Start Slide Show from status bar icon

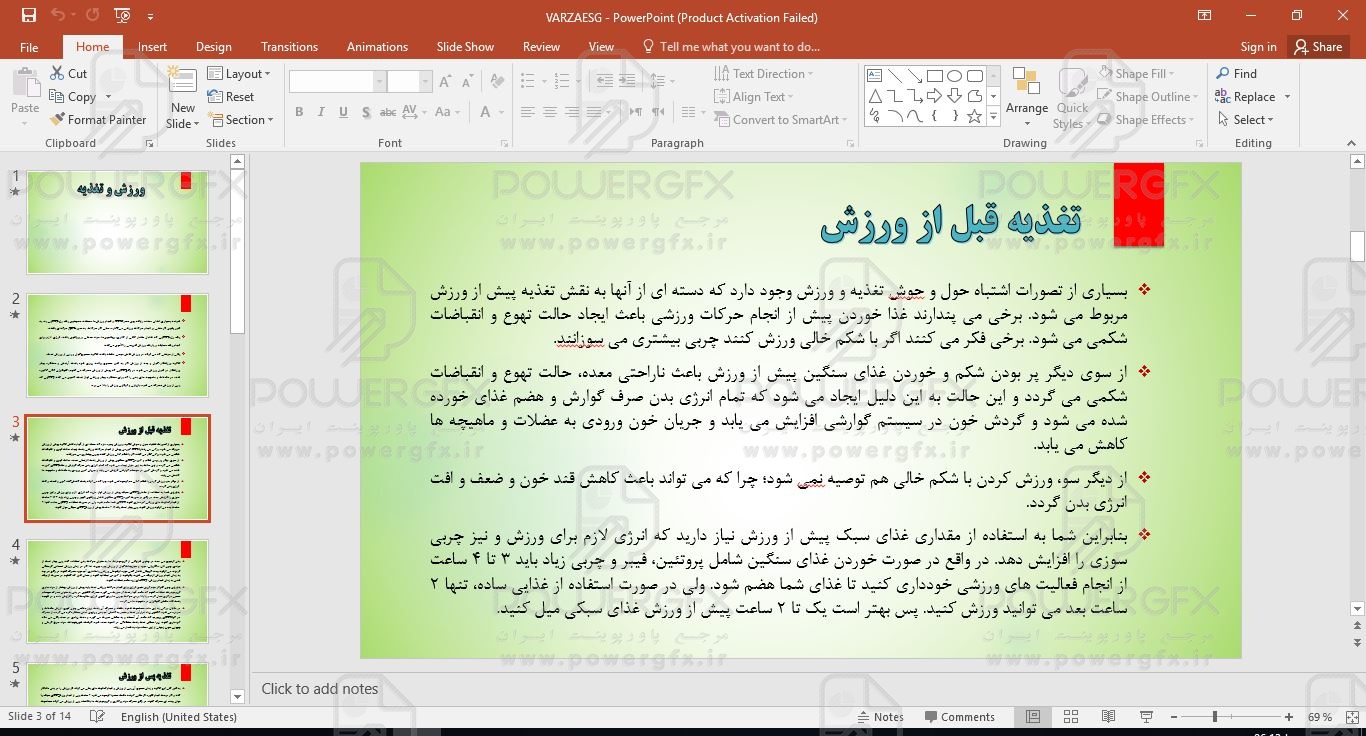[1146, 717]
